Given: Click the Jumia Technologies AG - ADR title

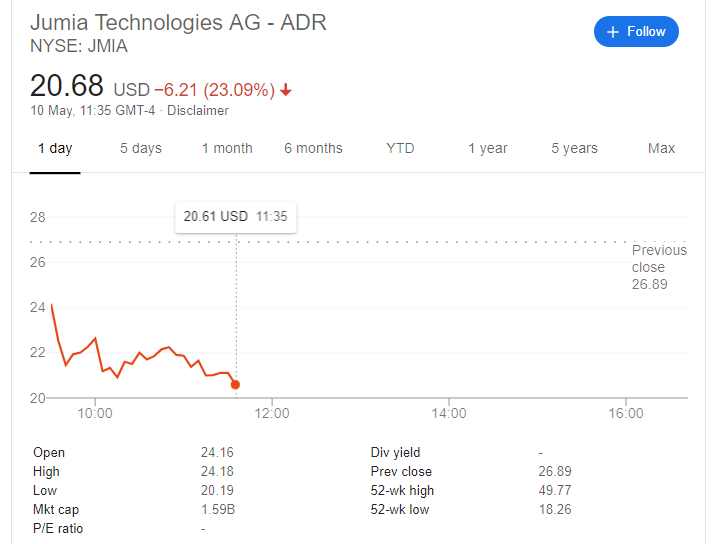Looking at the screenshot, I should (178, 22).
